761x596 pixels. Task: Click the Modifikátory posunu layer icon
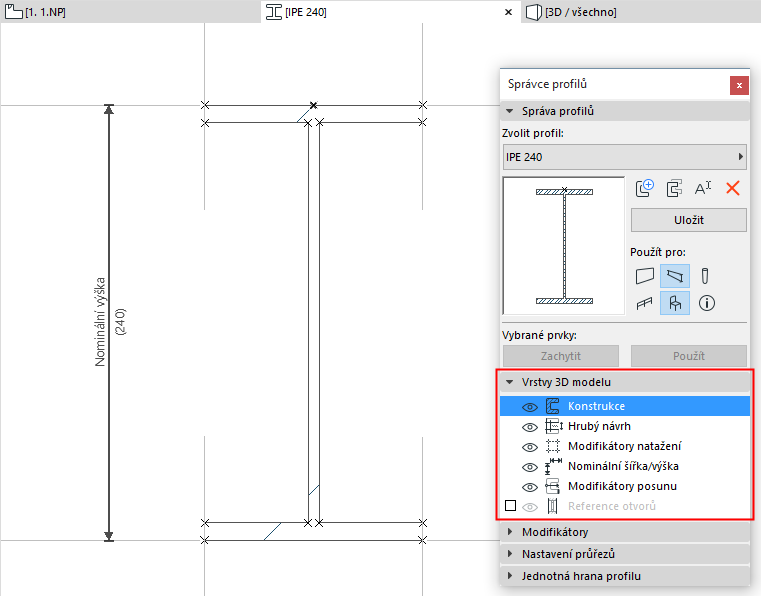point(553,486)
